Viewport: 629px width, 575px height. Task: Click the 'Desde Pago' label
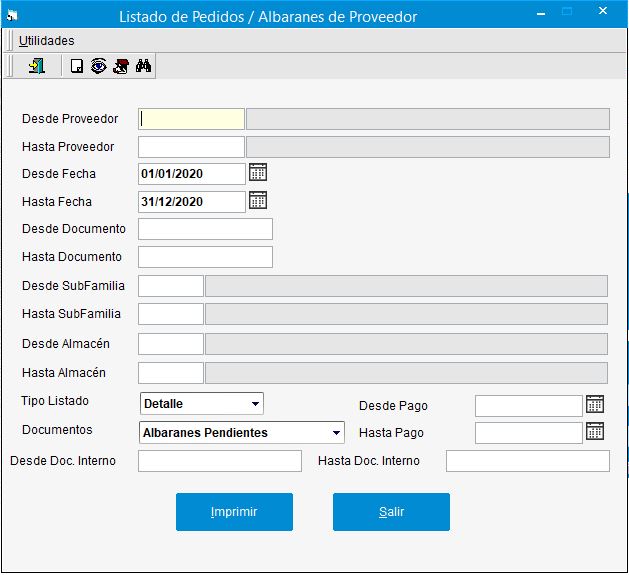(x=394, y=406)
